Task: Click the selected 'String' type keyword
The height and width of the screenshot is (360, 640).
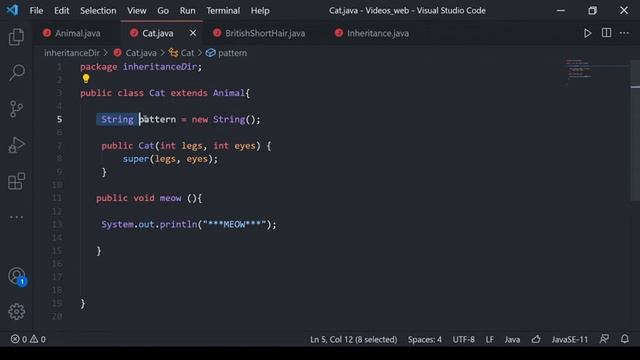Action: click(x=117, y=120)
